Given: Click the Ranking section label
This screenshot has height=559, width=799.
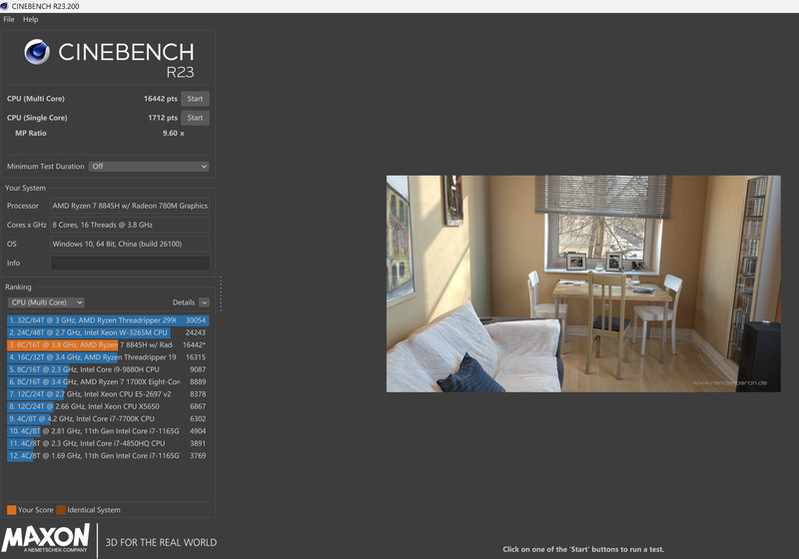Looking at the screenshot, I should tap(18, 287).
